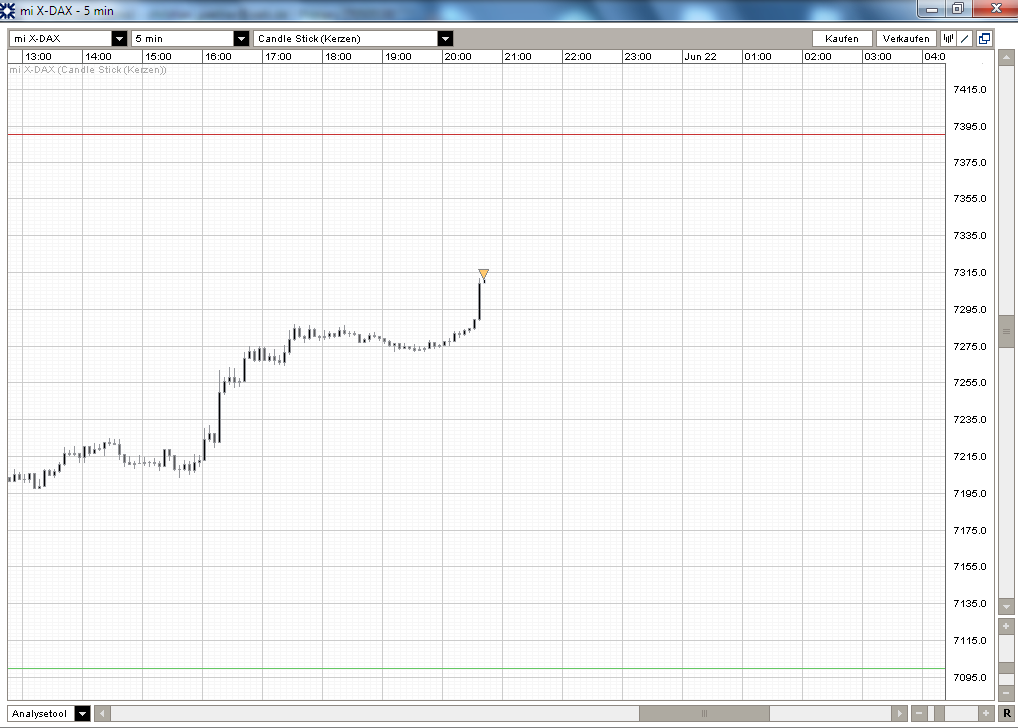Click the 7315.0 price axis label

969,272
